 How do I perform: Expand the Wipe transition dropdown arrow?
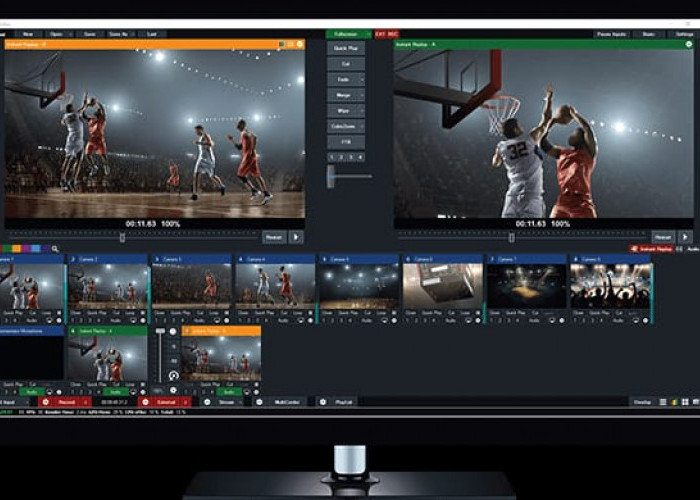[x=360, y=111]
